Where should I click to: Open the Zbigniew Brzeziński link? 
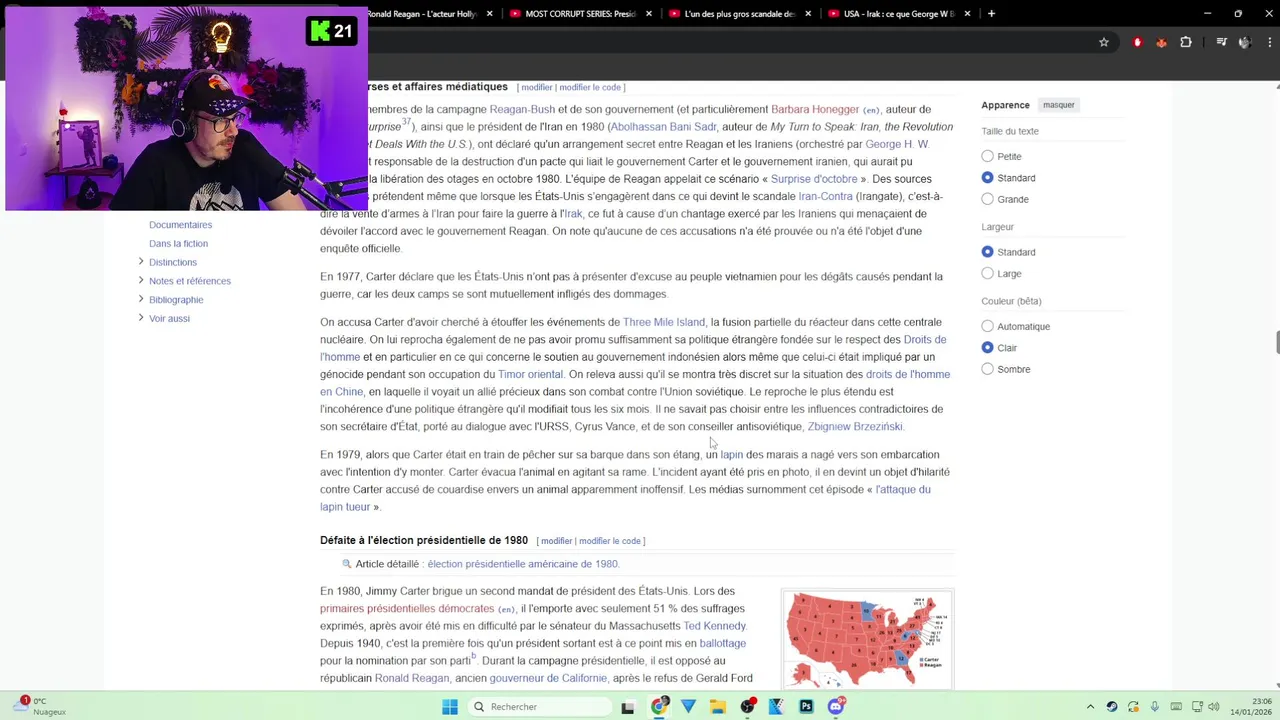[x=855, y=426]
